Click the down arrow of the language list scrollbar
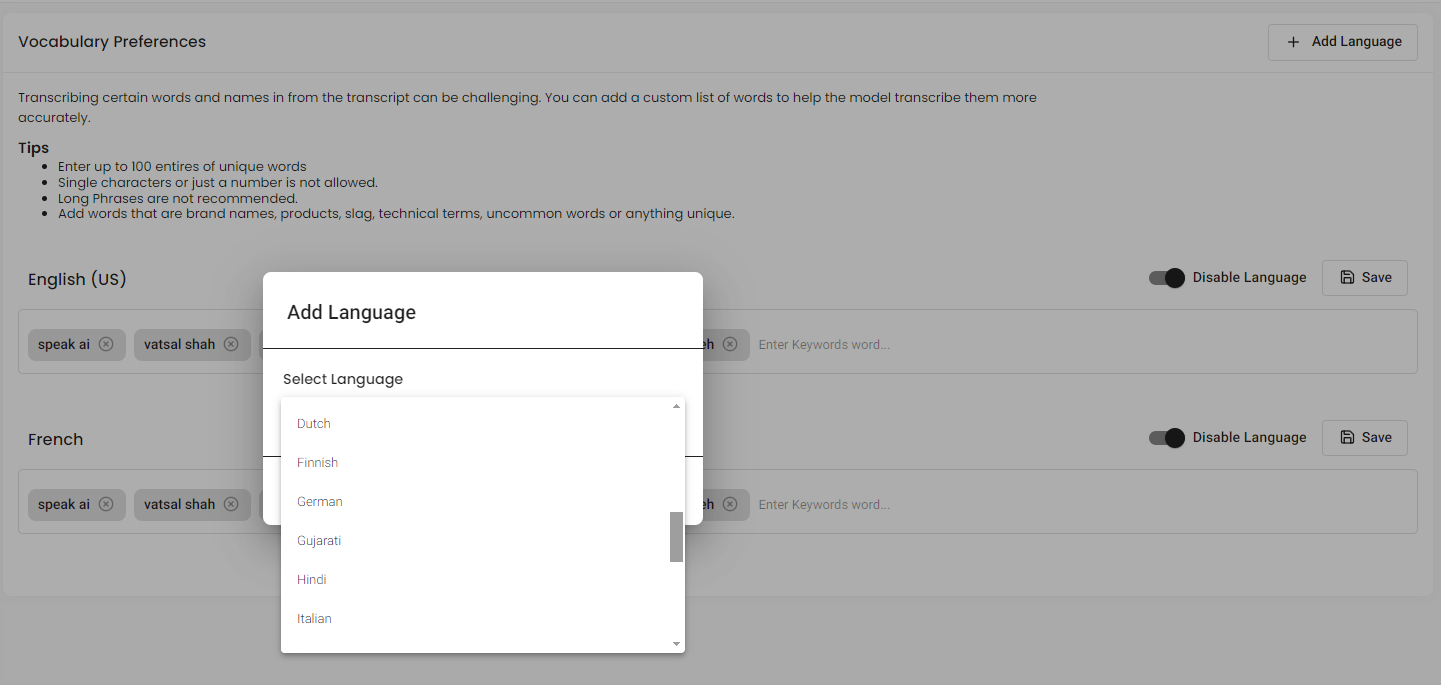Viewport: 1441px width, 685px height. coord(676,644)
